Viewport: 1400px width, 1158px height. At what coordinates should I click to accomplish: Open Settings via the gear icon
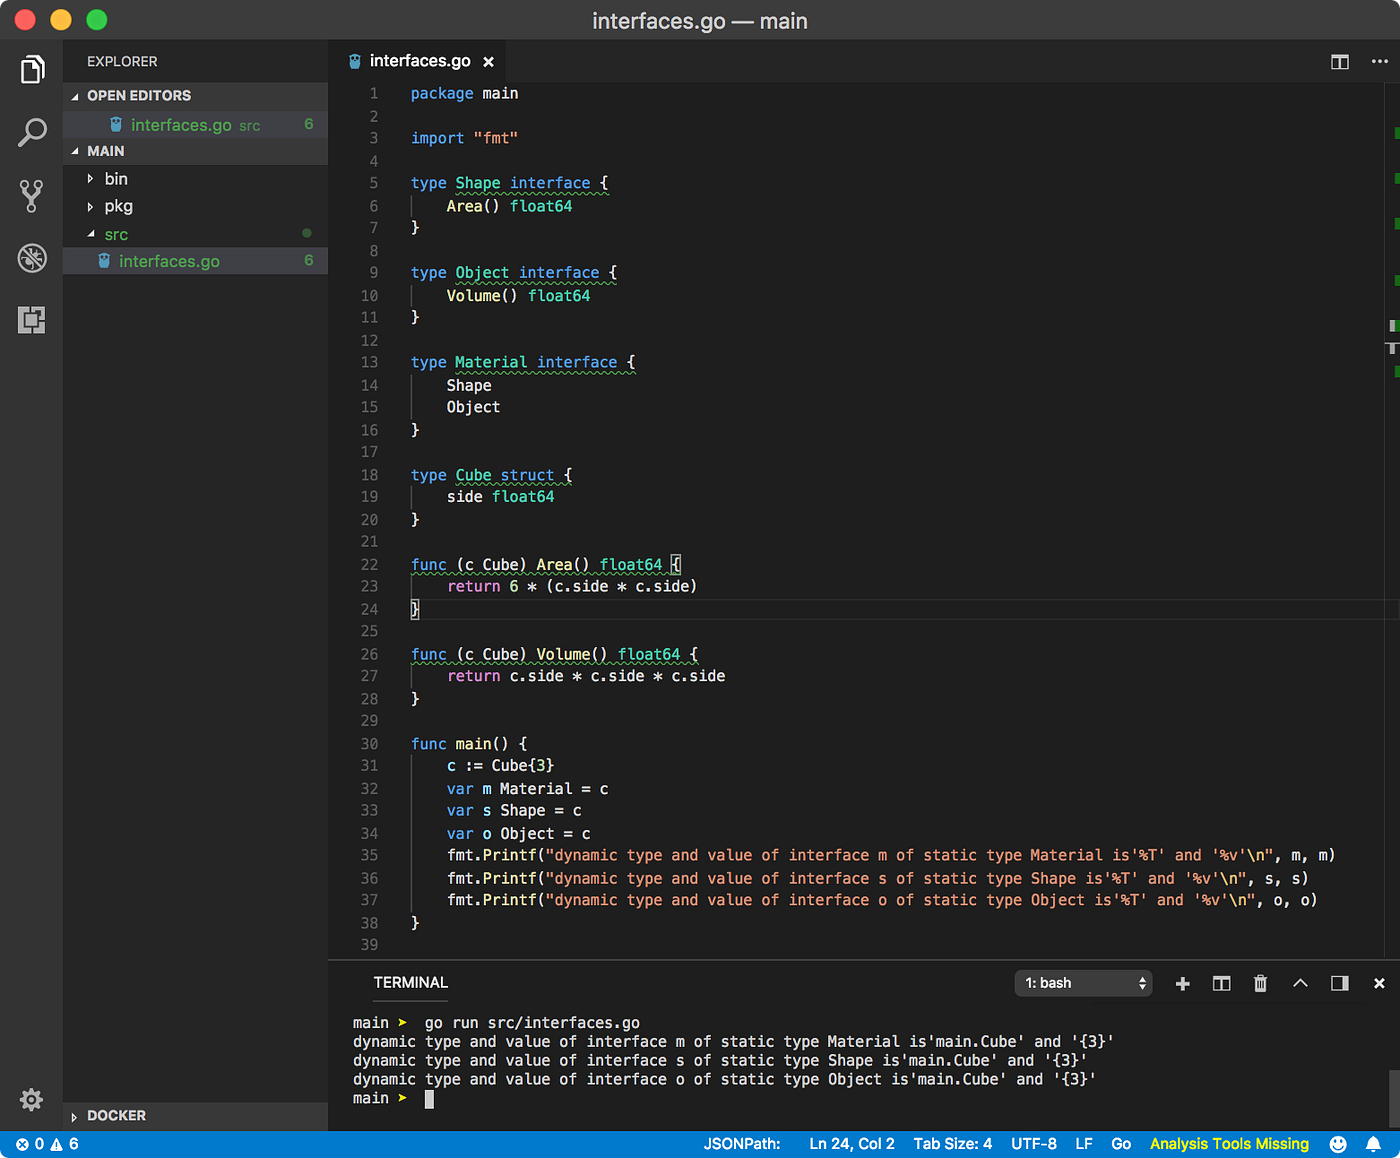click(x=31, y=1100)
